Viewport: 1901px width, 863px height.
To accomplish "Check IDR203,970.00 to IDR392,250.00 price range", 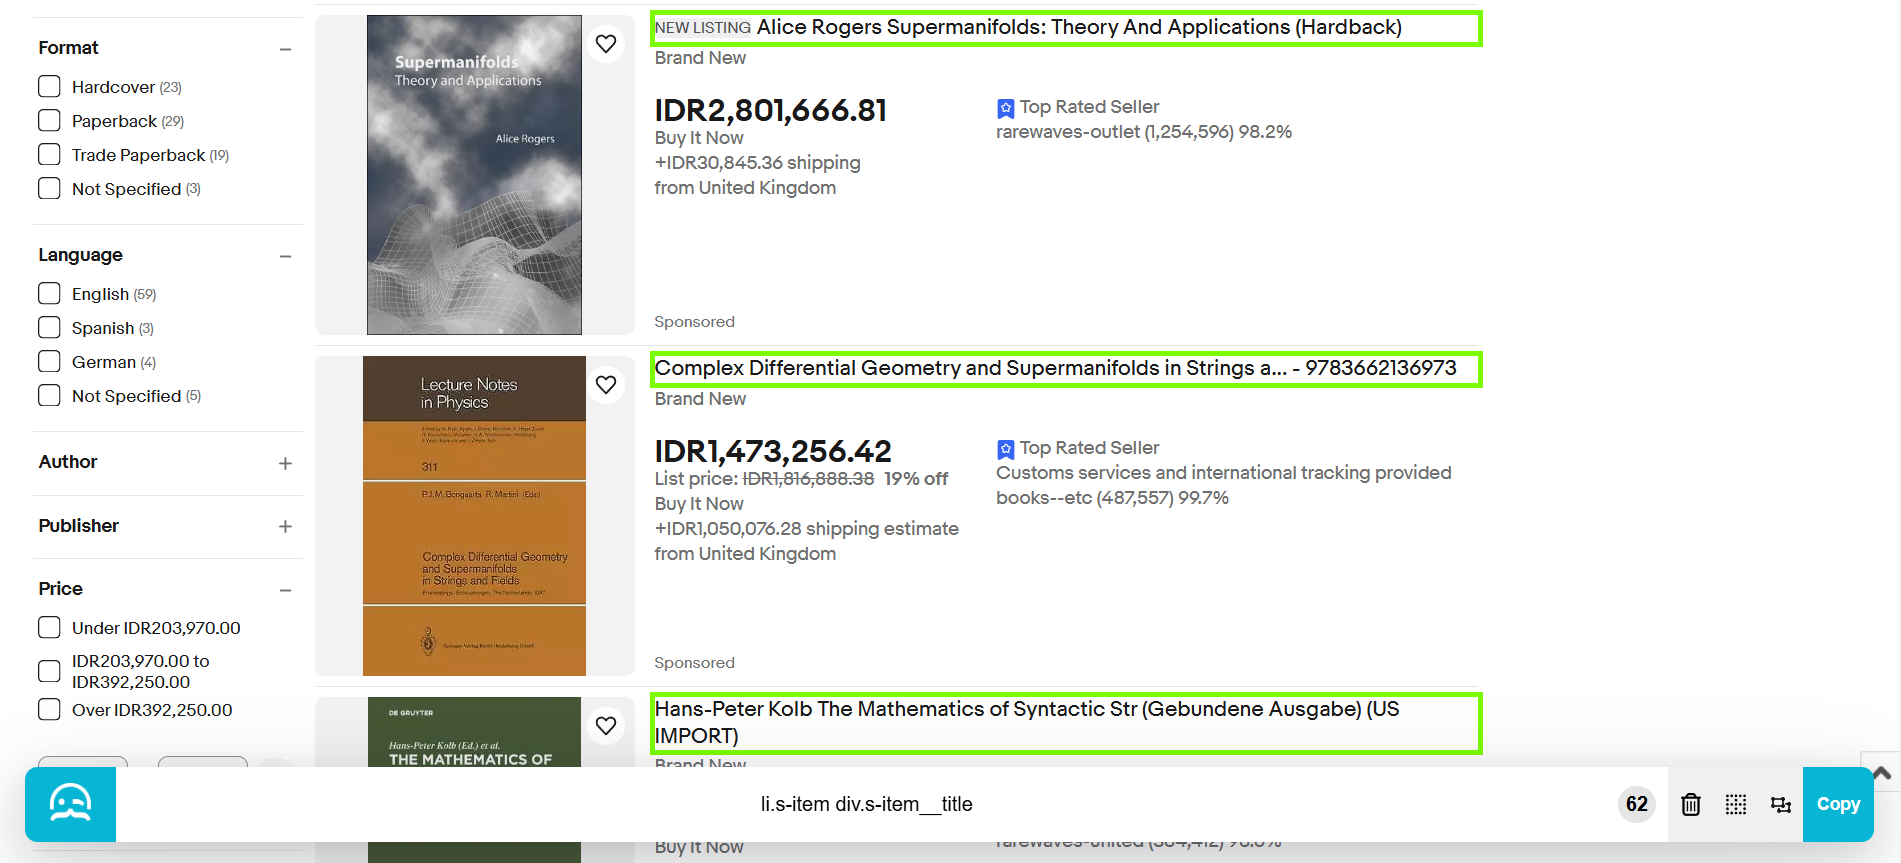I will pyautogui.click(x=49, y=671).
